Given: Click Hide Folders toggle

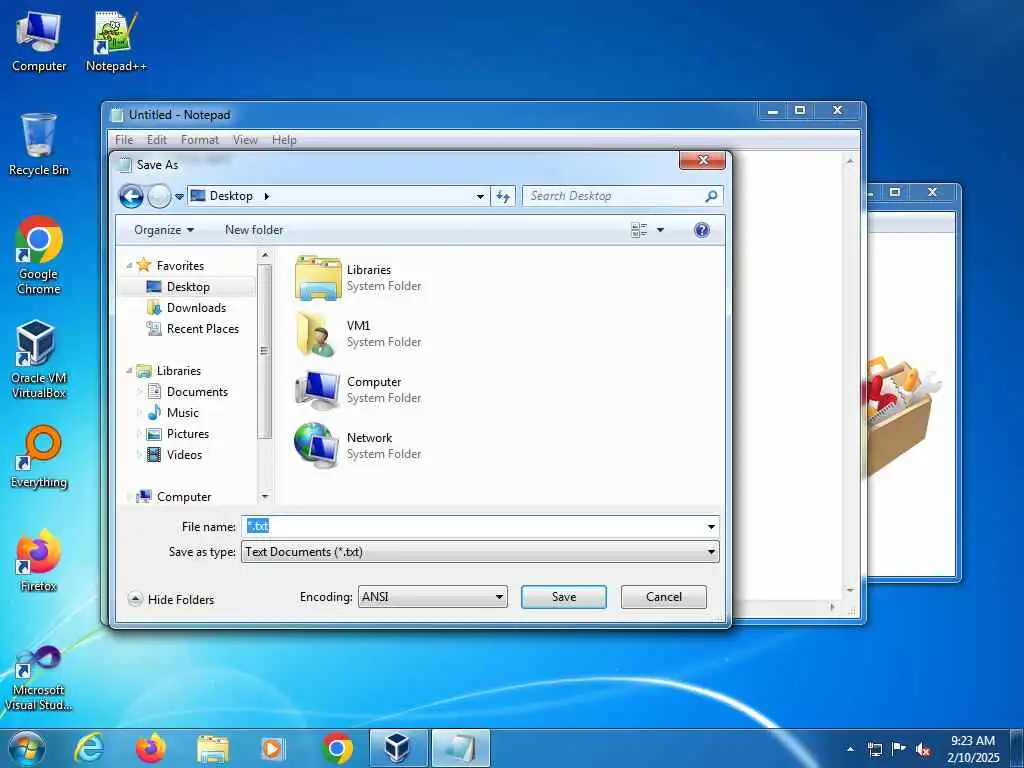Looking at the screenshot, I should click(x=172, y=600).
